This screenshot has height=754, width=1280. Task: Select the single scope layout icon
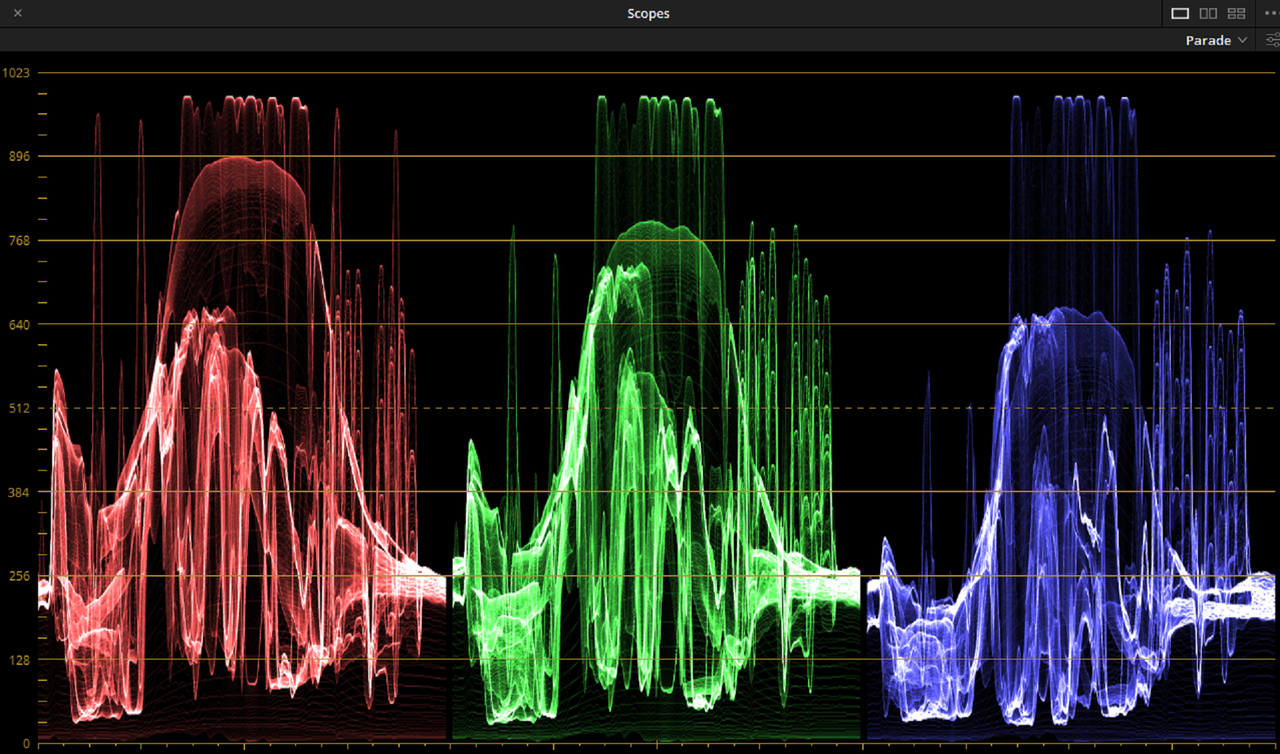click(1180, 13)
